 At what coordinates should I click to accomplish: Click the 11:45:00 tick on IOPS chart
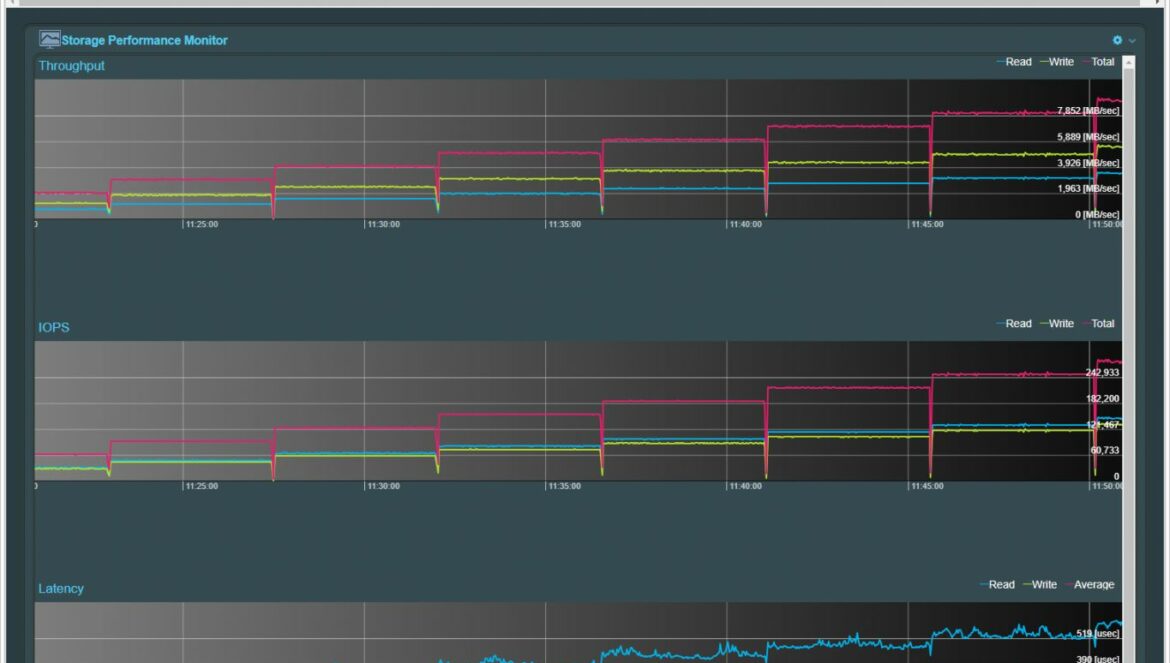point(927,486)
